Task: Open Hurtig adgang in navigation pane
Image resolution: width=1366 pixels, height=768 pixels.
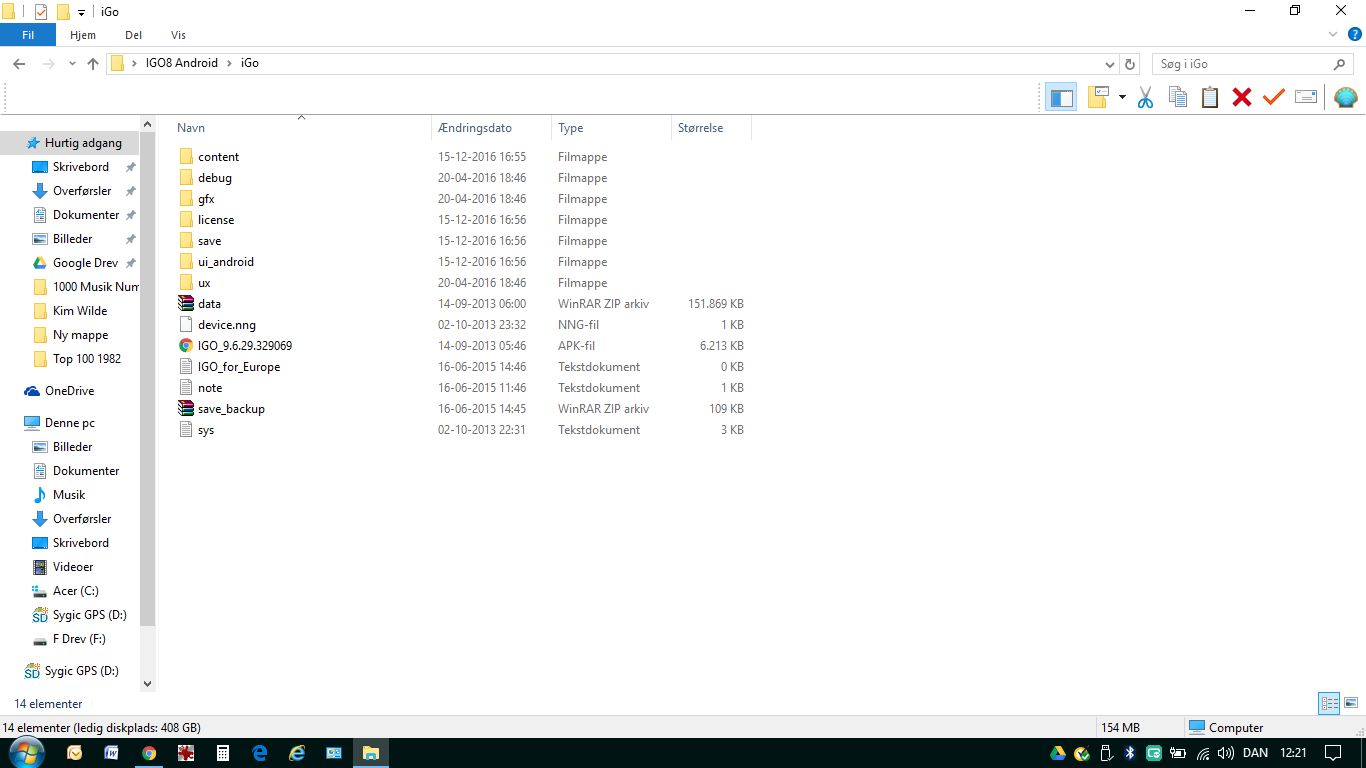Action: point(83,143)
